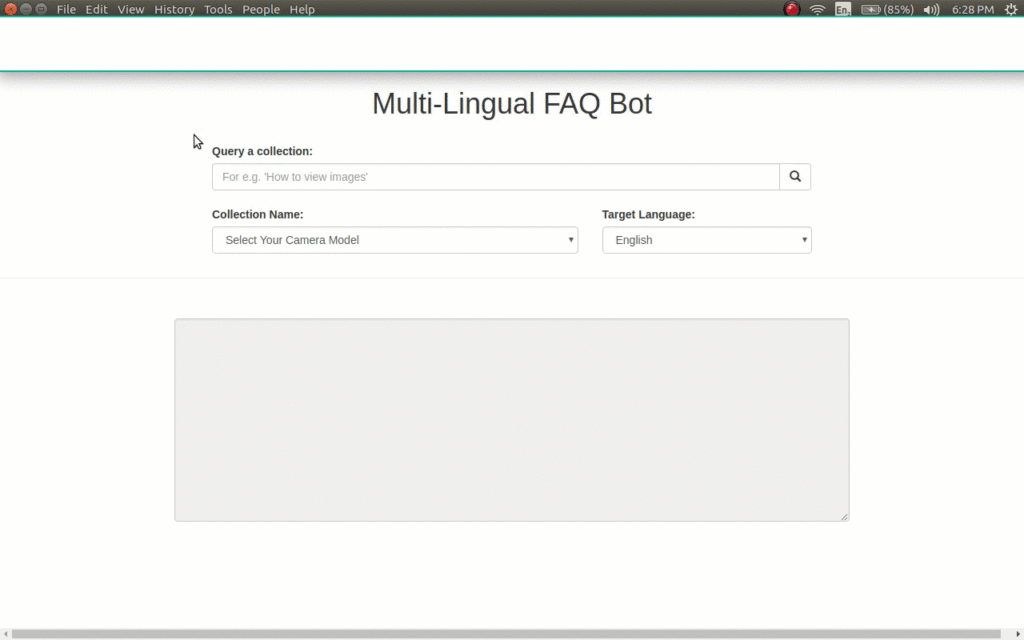Click the Query a collection input field
Image resolution: width=1024 pixels, height=640 pixels.
(495, 177)
